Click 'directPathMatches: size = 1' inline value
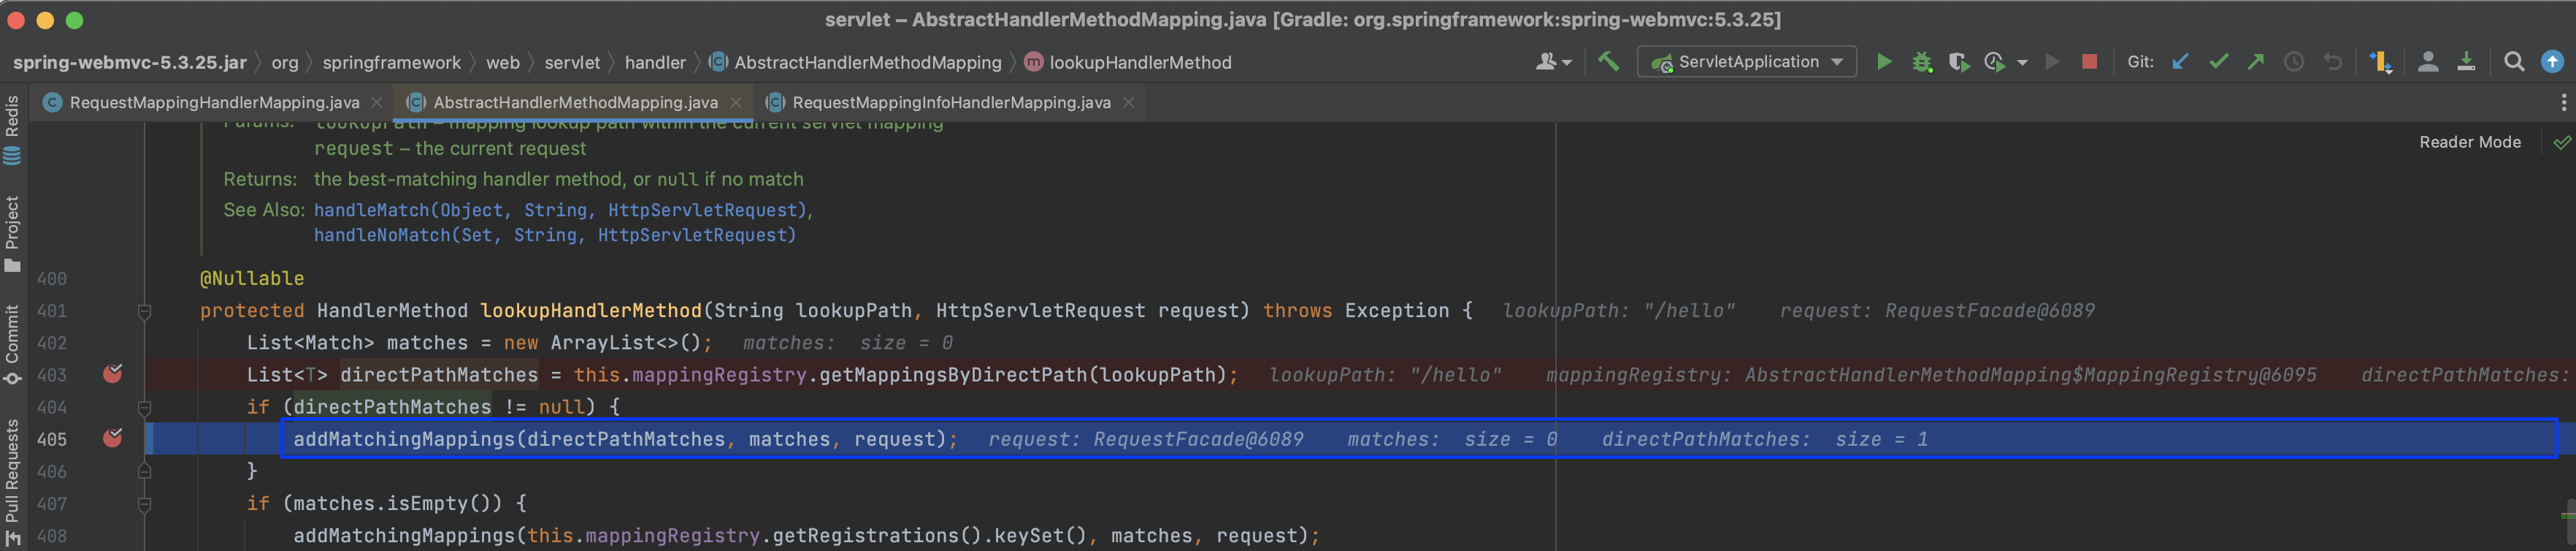Viewport: 2576px width, 551px height. 1764,439
